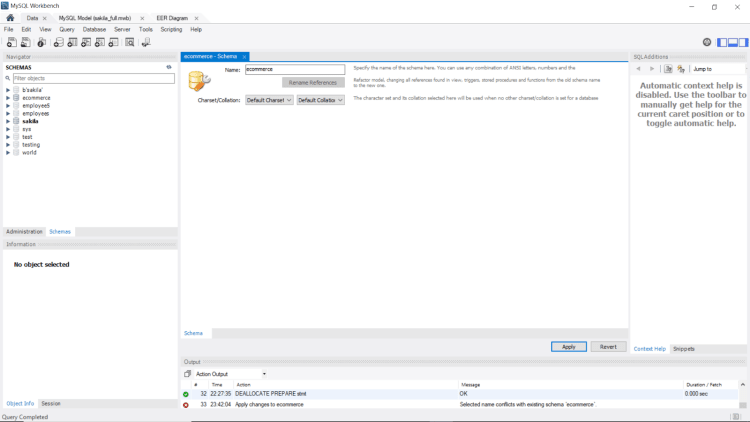Open the Home tab icon
This screenshot has width=750, height=422.
[x=10, y=18]
